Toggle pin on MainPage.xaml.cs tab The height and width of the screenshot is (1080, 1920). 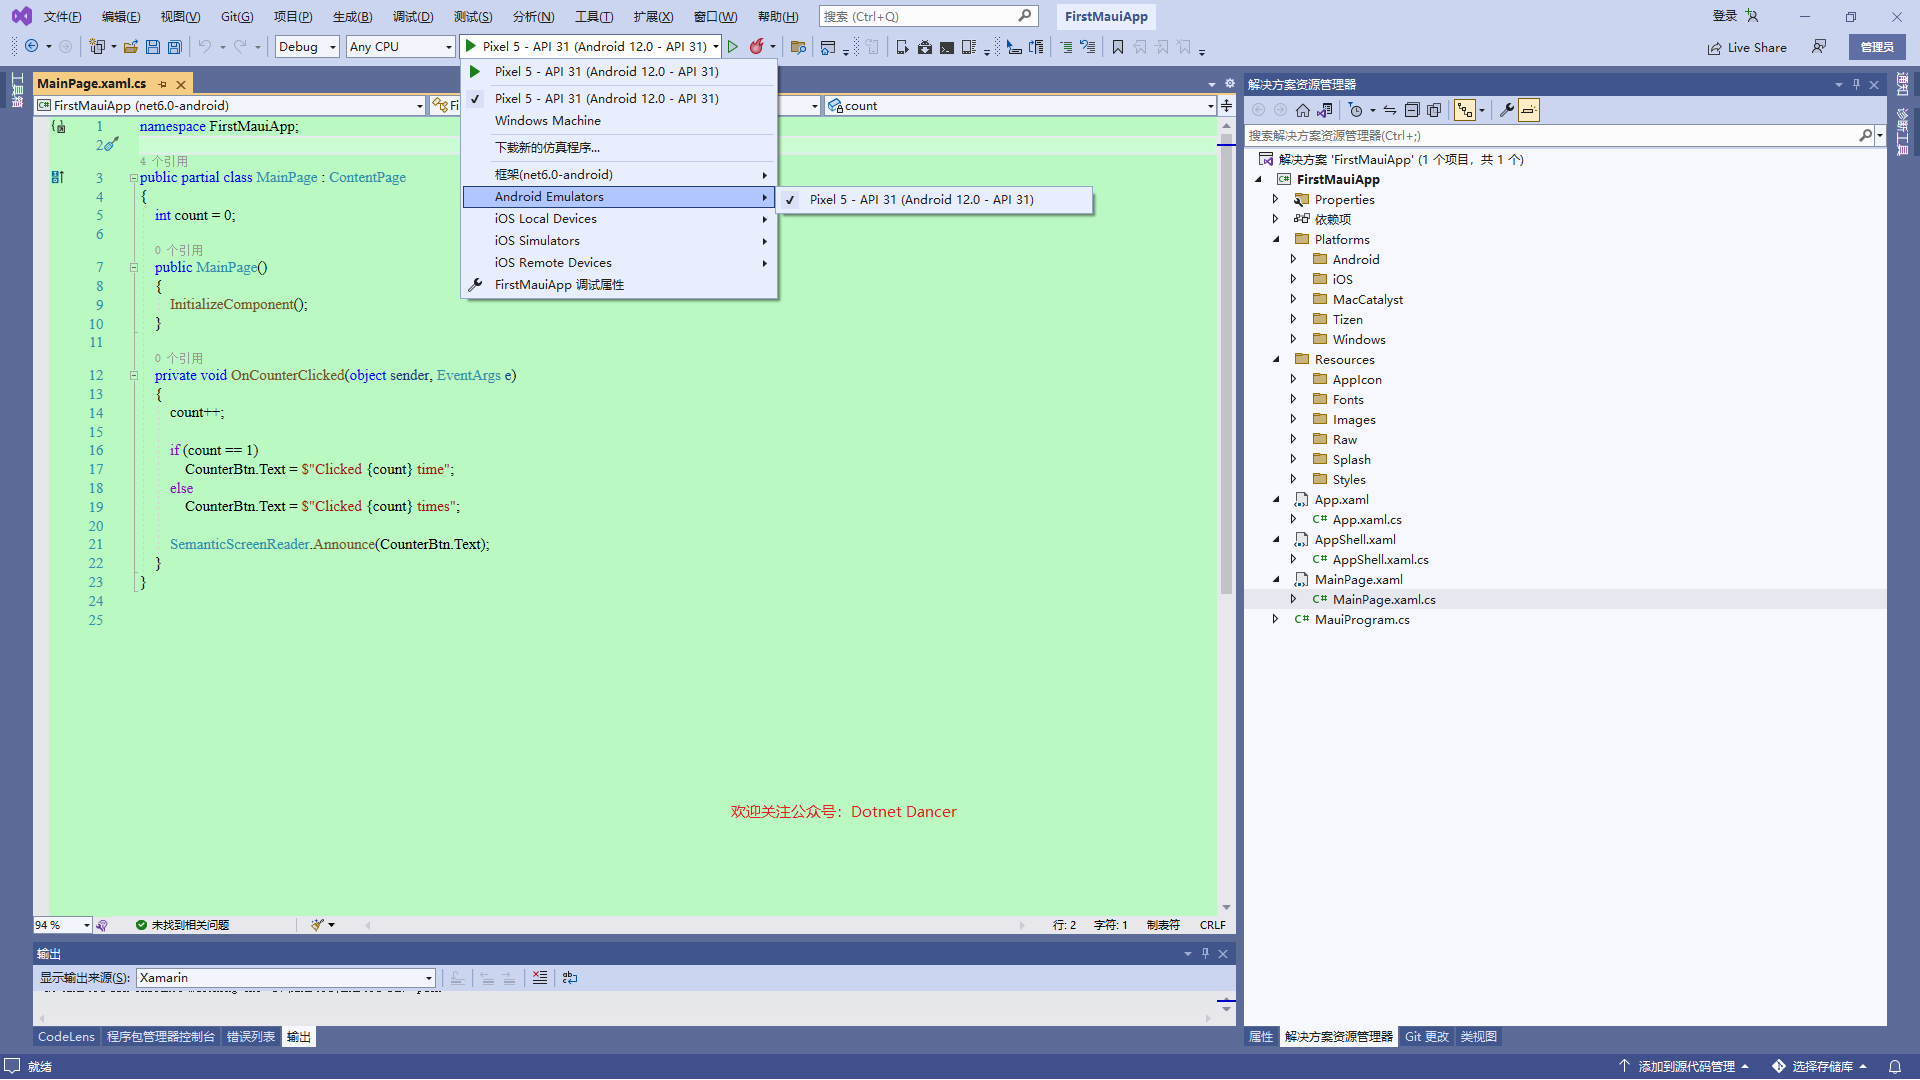point(163,84)
